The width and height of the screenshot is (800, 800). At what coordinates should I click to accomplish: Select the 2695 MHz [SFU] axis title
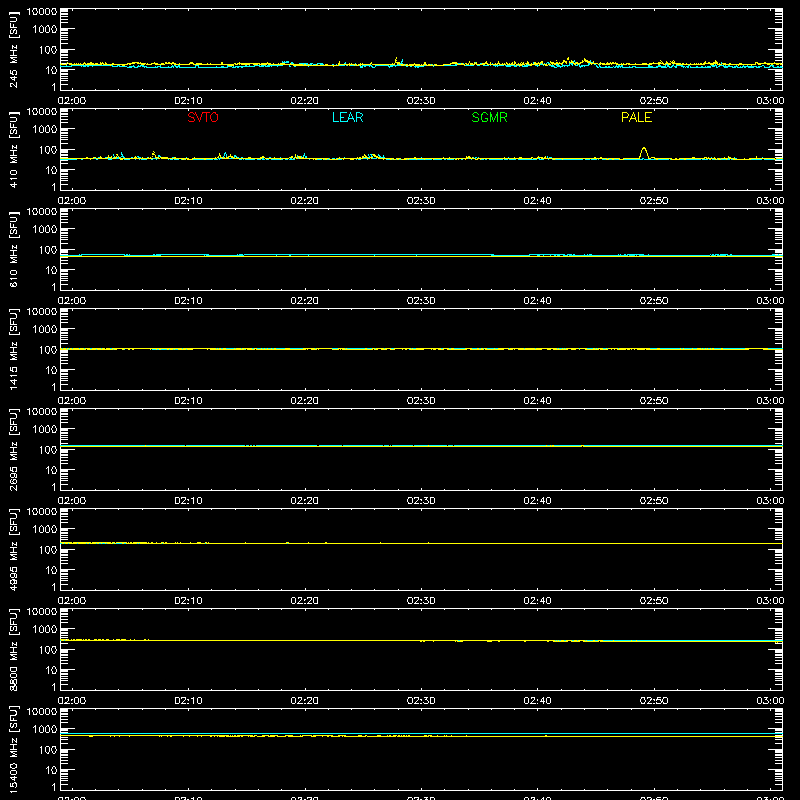tap(13, 449)
